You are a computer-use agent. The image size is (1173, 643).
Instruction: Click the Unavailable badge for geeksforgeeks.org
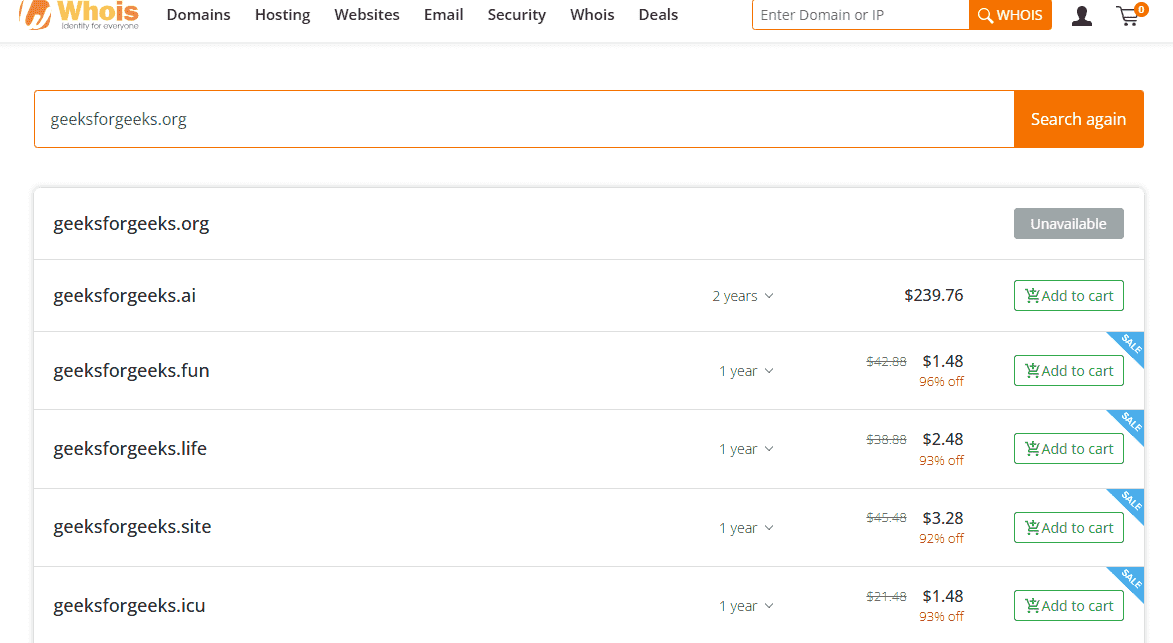click(x=1068, y=224)
